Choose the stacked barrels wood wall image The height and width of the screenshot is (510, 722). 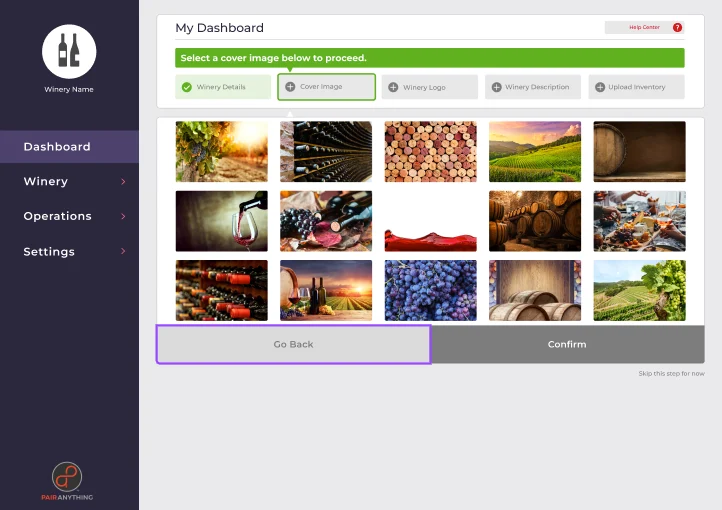click(x=535, y=290)
